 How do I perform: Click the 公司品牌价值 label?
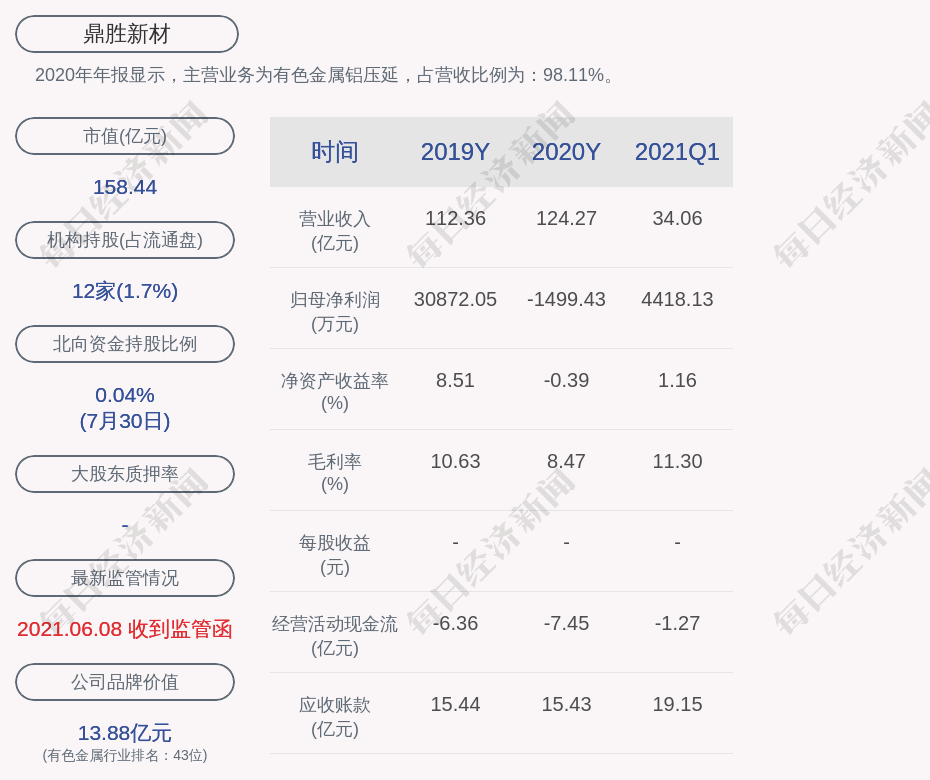[x=125, y=682]
